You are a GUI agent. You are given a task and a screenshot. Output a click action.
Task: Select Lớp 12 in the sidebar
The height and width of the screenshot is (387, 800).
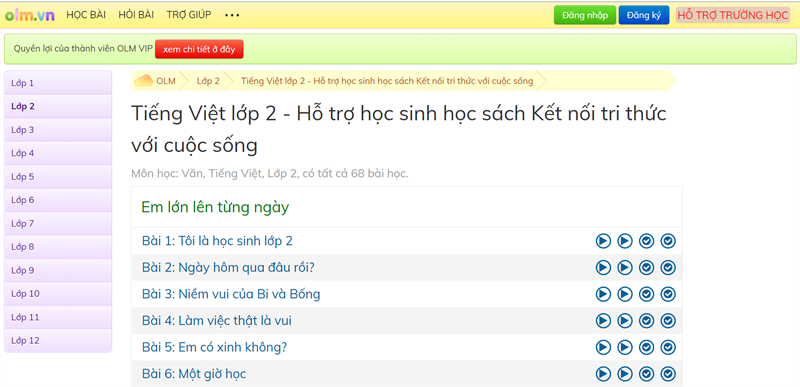[58, 341]
